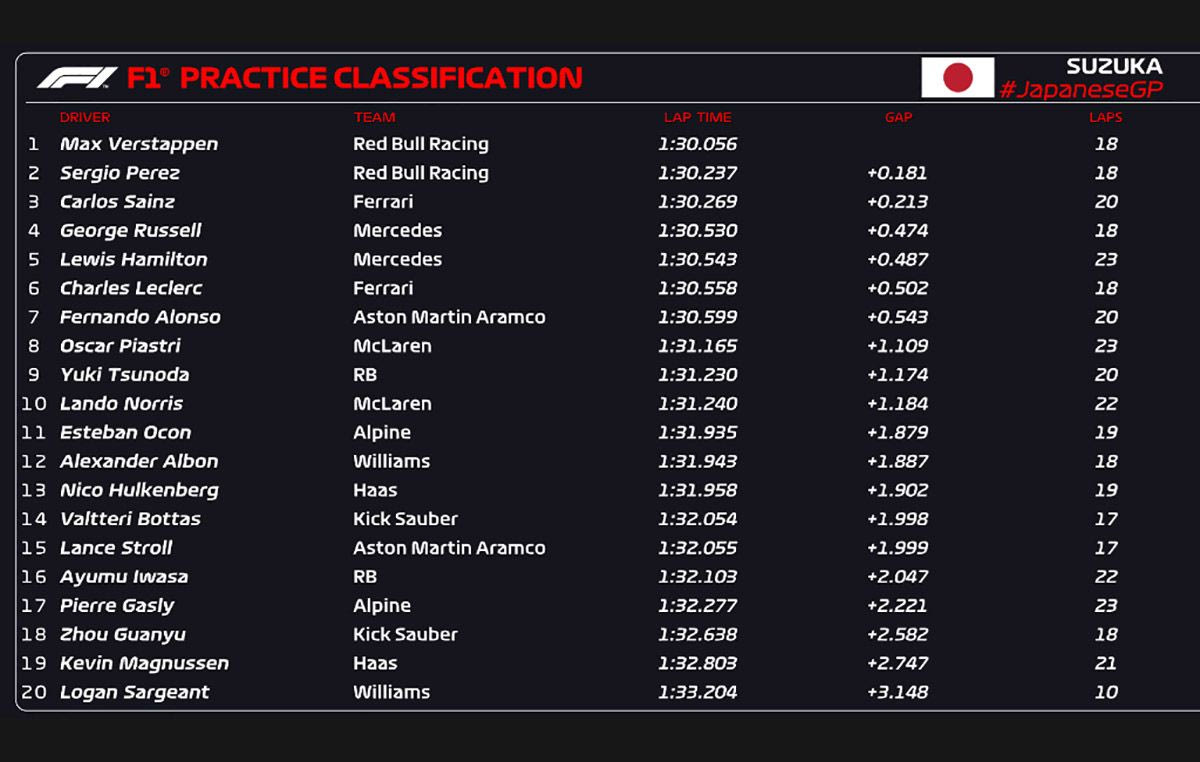Select Yuki Tsunoda's row name
This screenshot has width=1200, height=762.
tap(124, 375)
